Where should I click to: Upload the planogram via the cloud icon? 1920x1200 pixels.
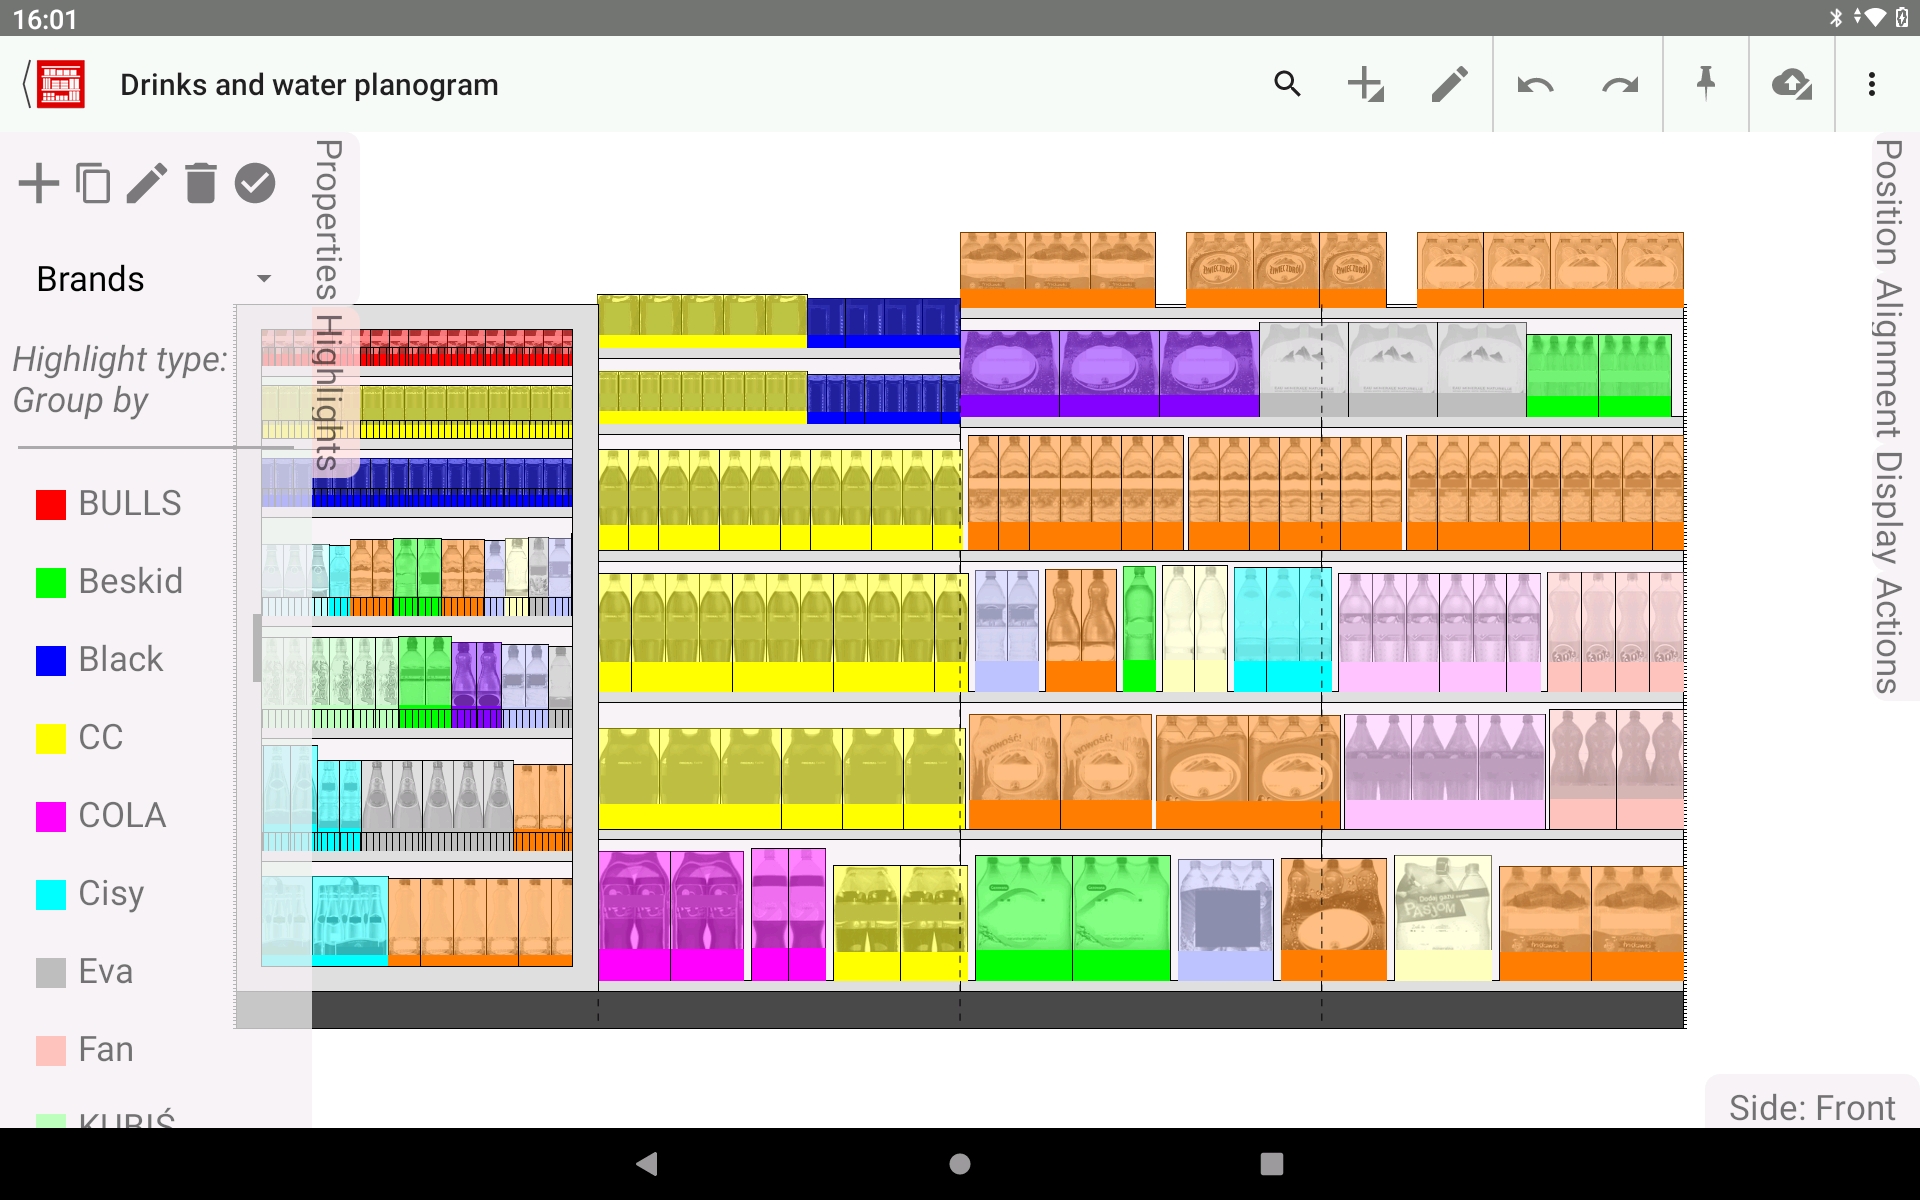[1793, 84]
